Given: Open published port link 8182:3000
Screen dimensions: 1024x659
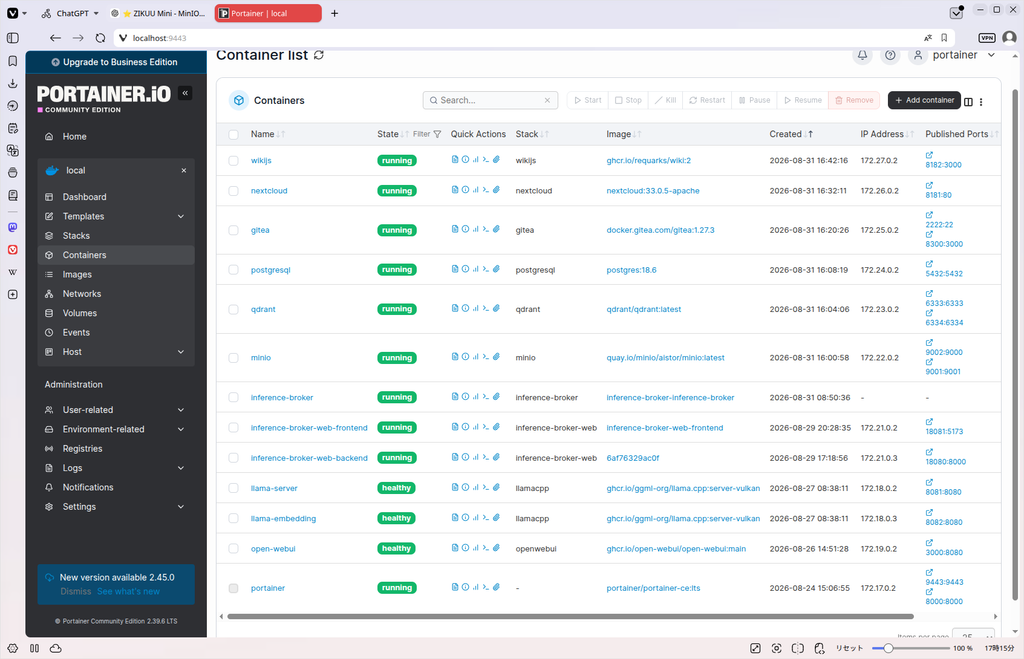Looking at the screenshot, I should 943,165.
